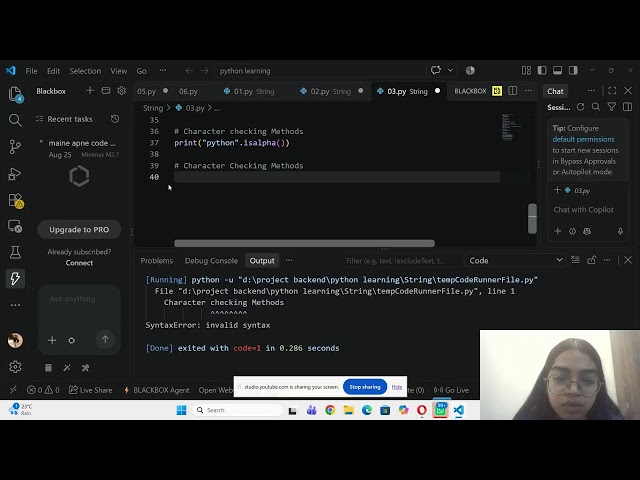Start a new Blackbox task with plus

tap(90, 91)
